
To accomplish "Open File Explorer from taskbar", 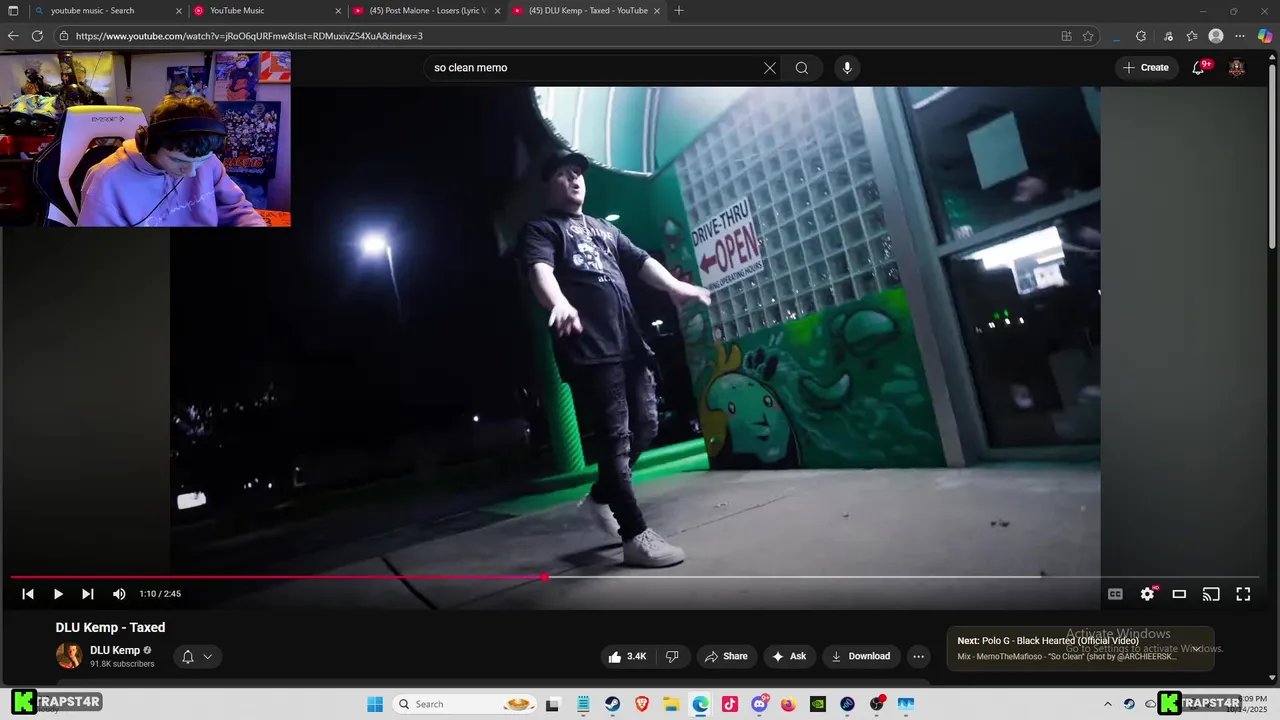I will point(671,704).
